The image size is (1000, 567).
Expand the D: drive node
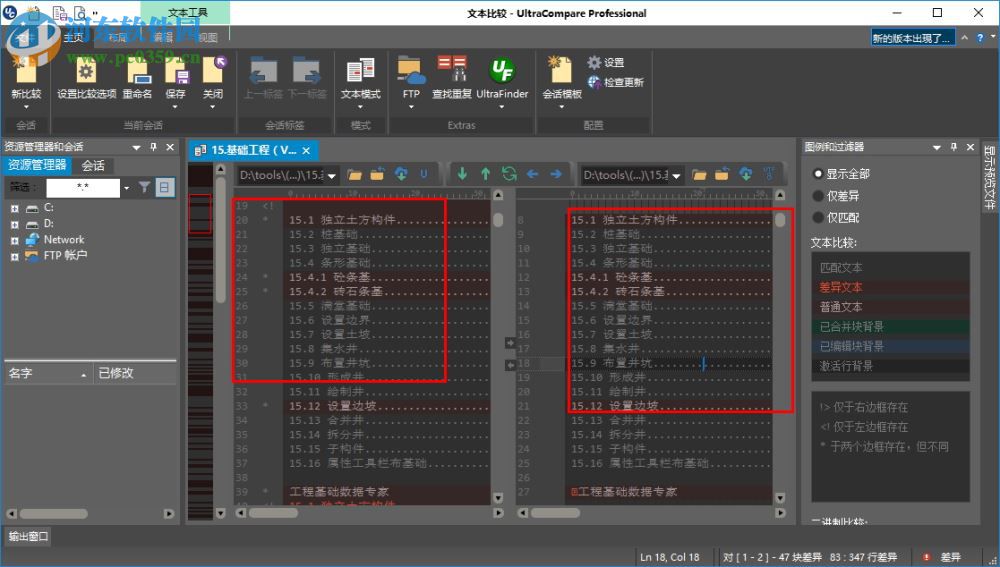pos(15,225)
